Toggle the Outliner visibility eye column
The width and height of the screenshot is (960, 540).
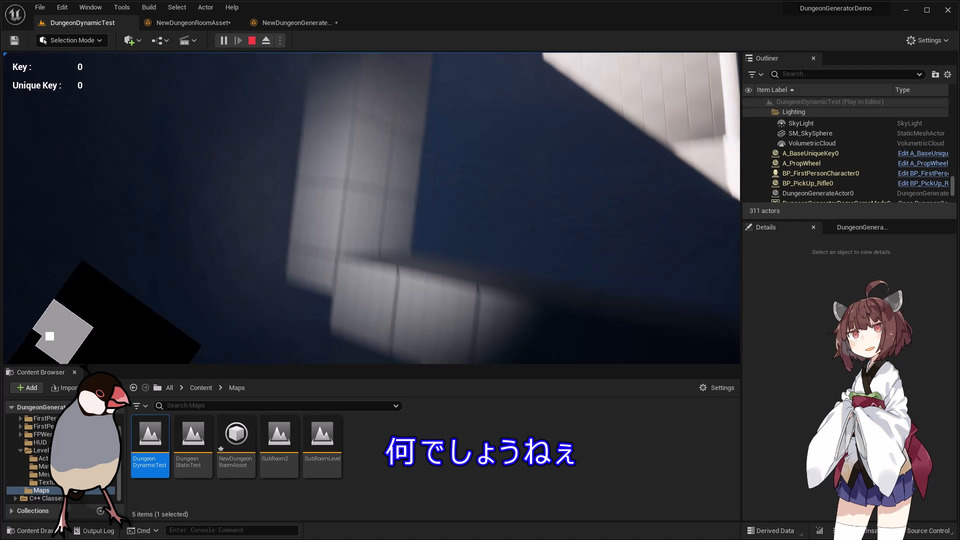coord(748,90)
